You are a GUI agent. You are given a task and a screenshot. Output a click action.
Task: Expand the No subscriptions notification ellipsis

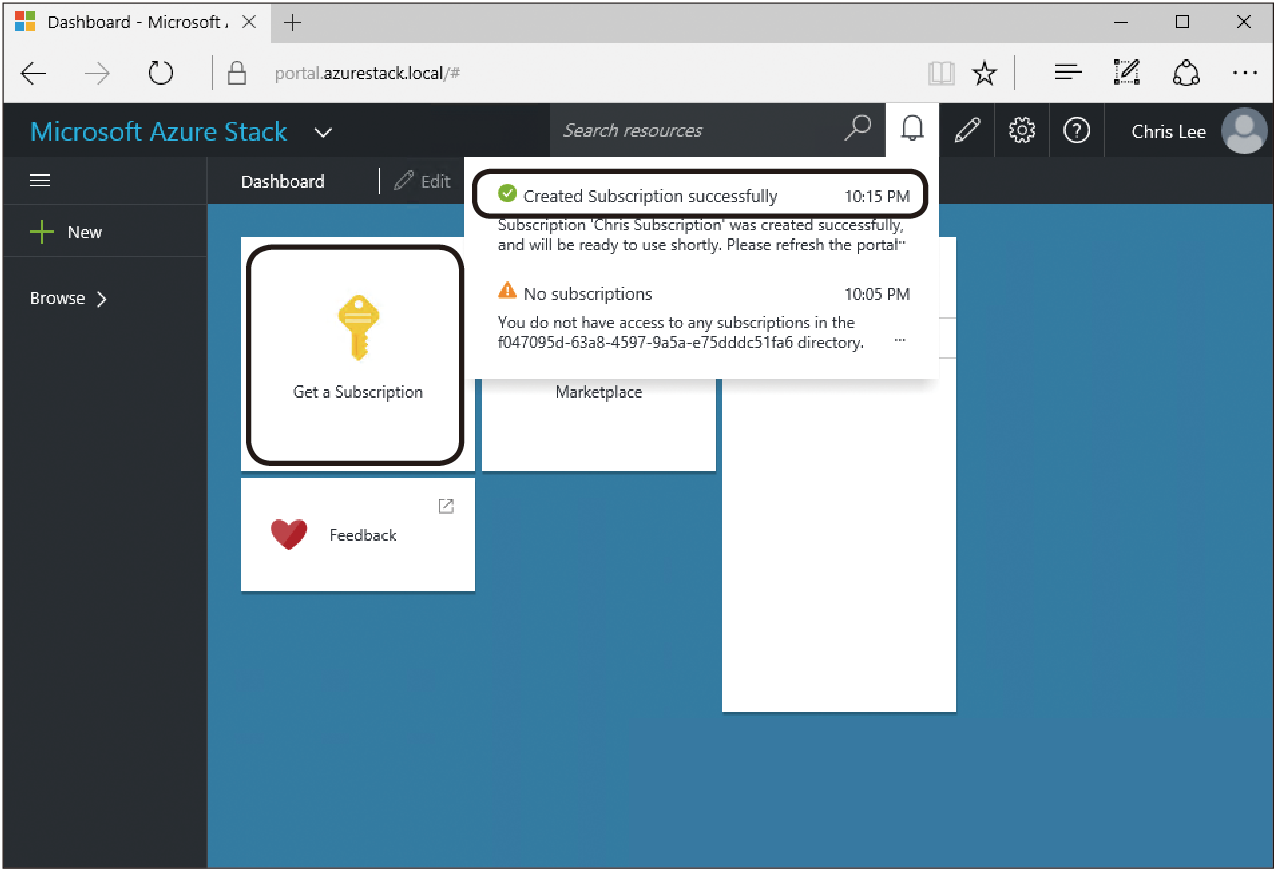pyautogui.click(x=900, y=341)
